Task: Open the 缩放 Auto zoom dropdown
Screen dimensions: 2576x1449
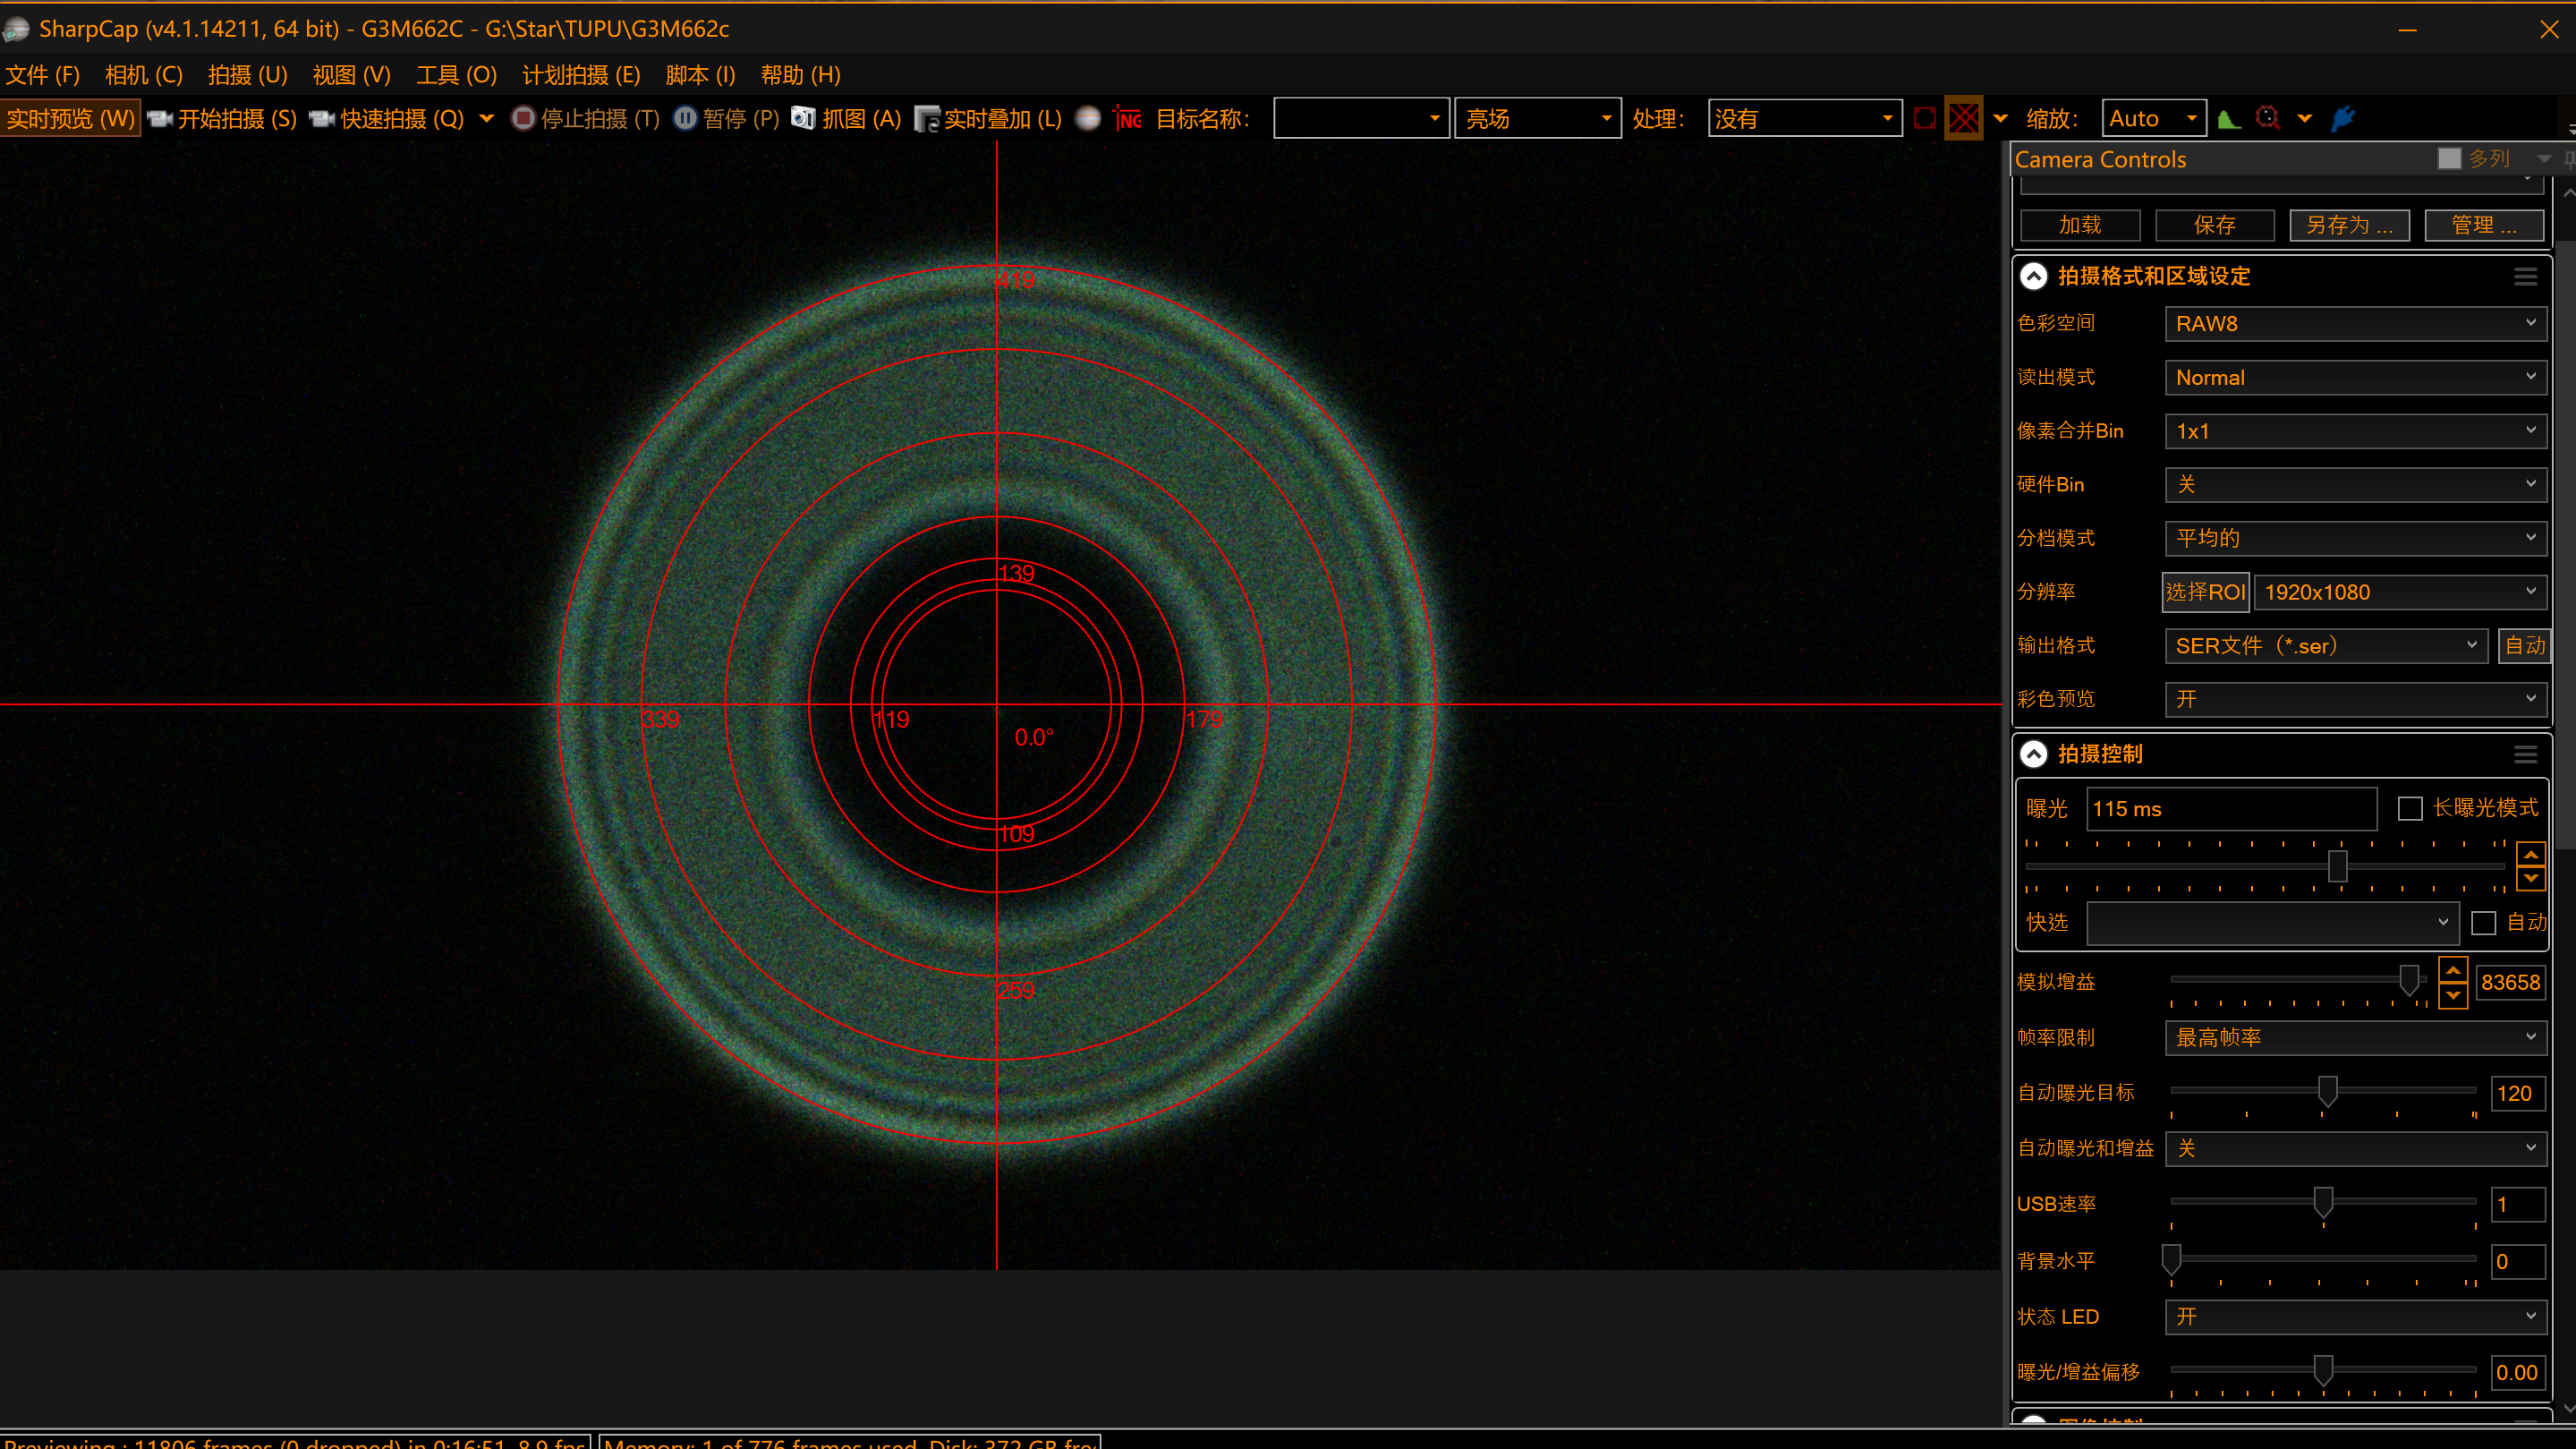Action: [2155, 118]
